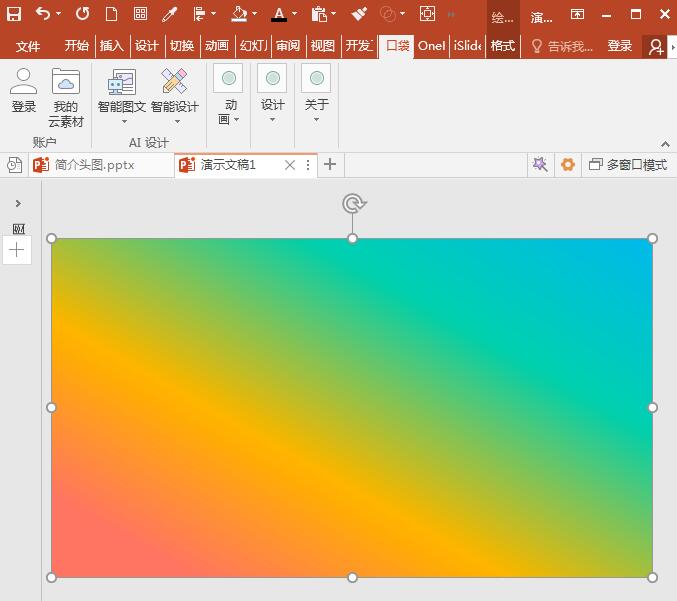
Task: Switch to the 插入 ribbon tab
Action: 112,46
